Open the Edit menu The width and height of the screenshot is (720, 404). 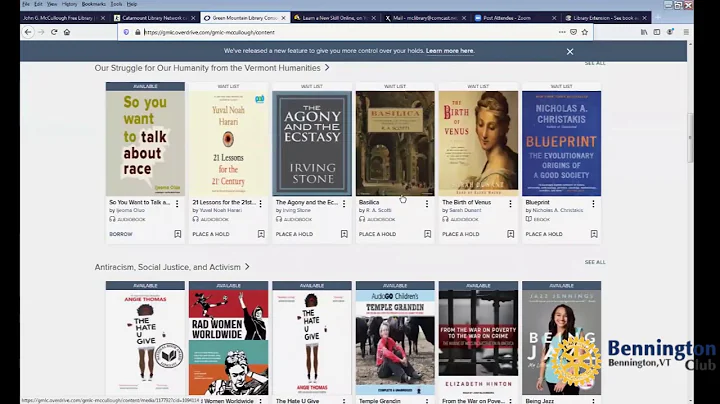[x=38, y=4]
